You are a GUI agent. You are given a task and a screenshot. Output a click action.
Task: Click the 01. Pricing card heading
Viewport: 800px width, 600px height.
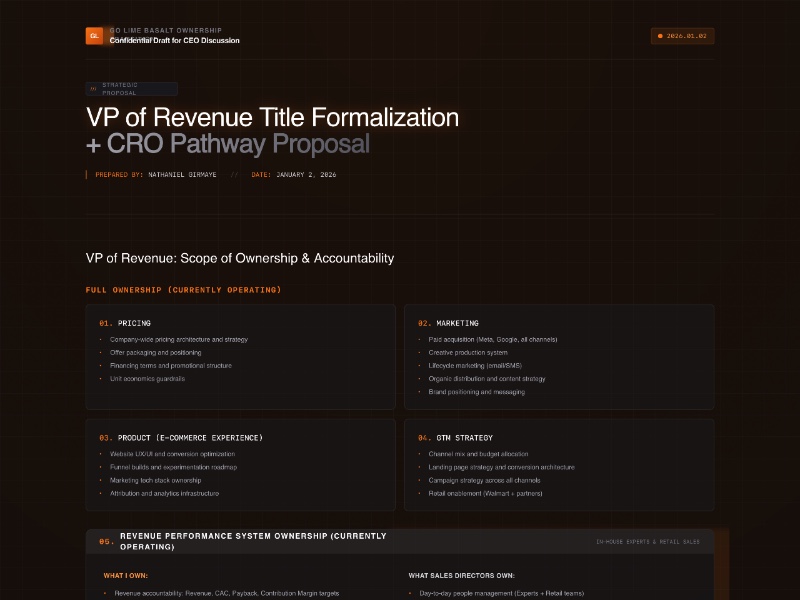[125, 323]
